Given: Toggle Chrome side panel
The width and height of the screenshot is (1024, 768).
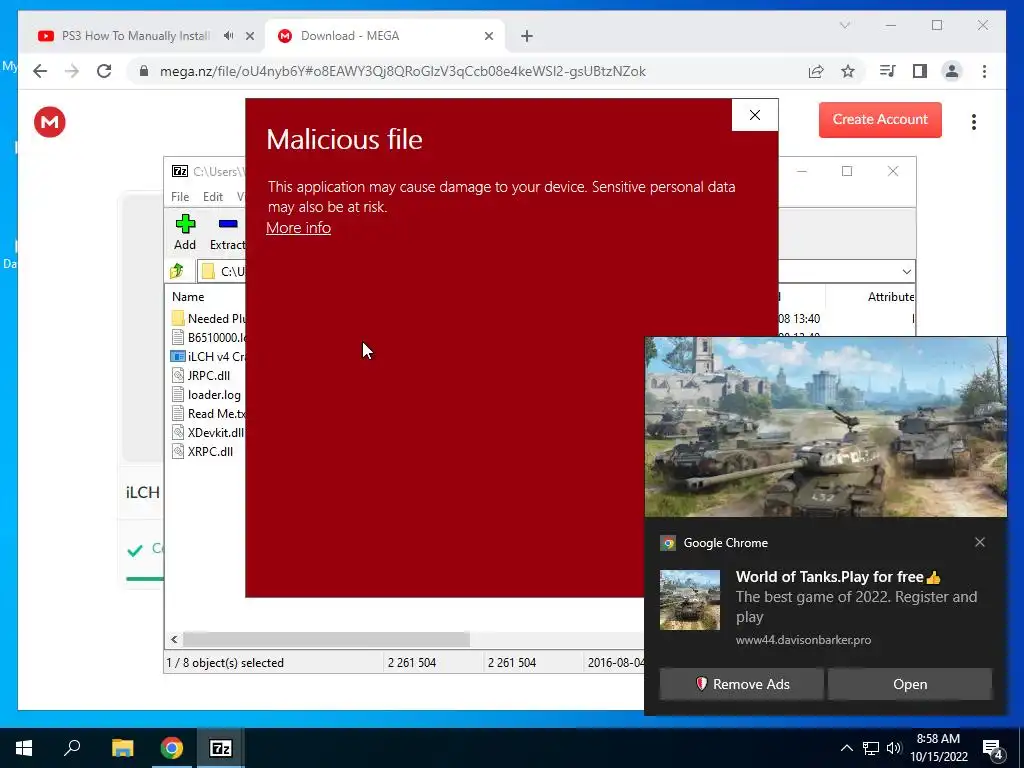Looking at the screenshot, I should point(920,71).
